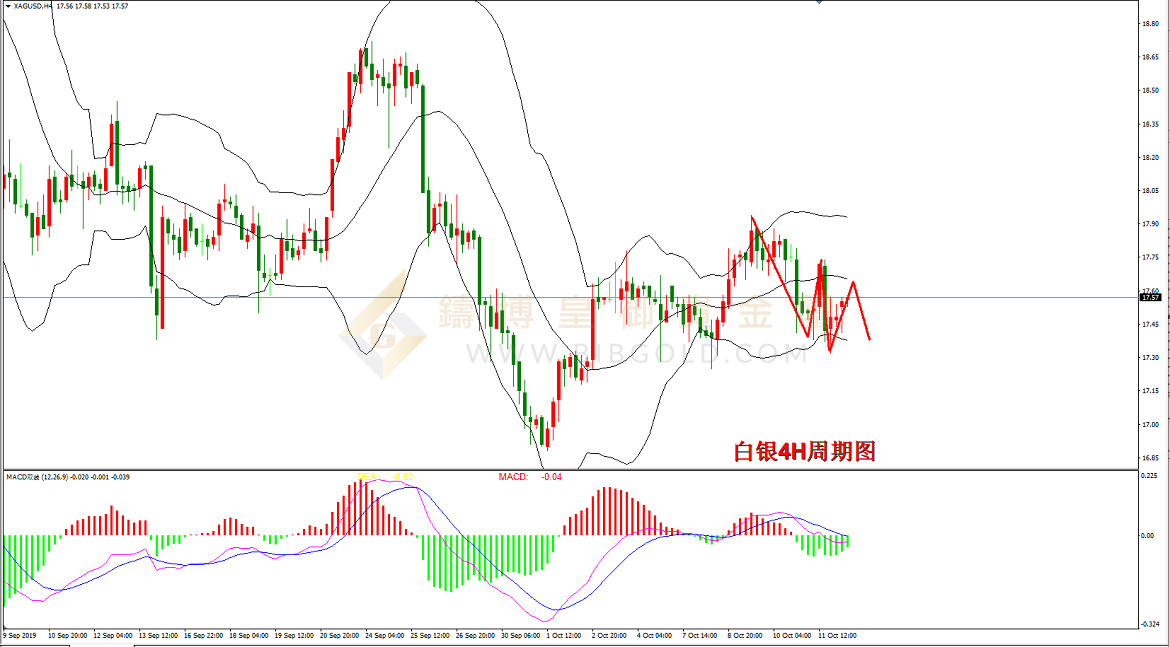Click the XAGUSD,H4 symbol title
The image size is (1170, 647).
coord(33,6)
